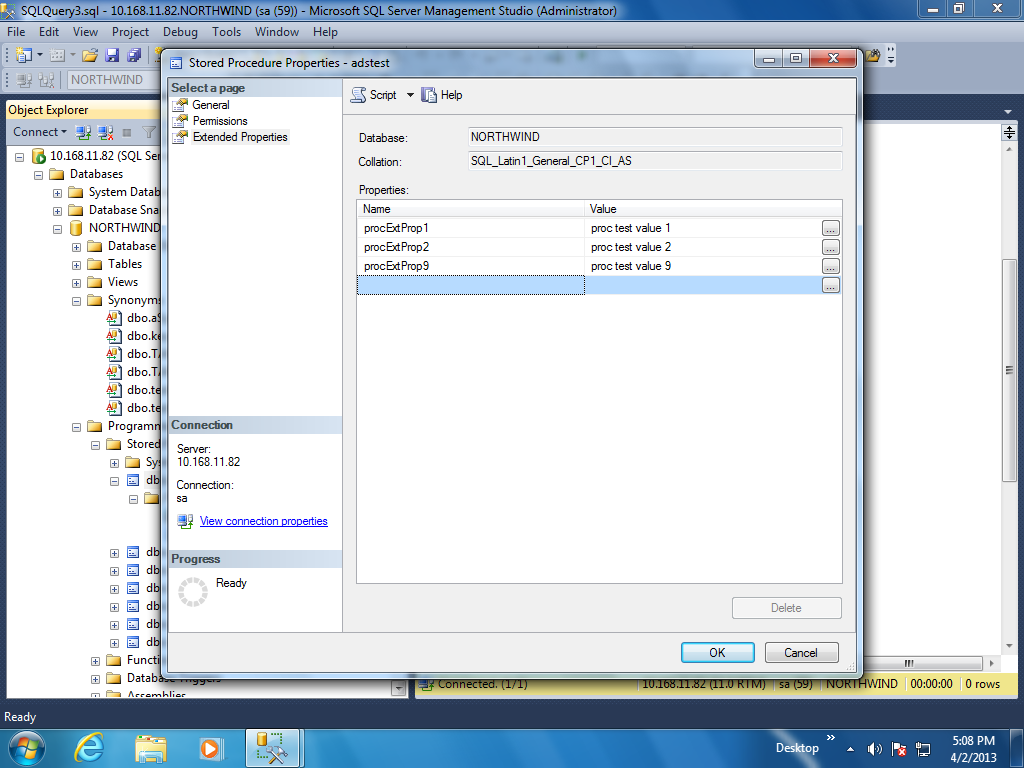
Task: Click the ellipsis button for procExtProp1
Action: tap(830, 229)
